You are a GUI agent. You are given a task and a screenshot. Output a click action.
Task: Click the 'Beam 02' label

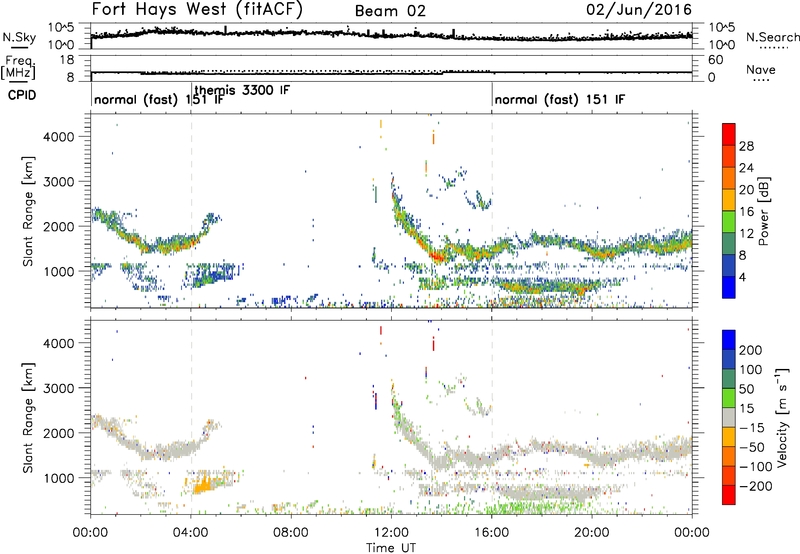[390, 11]
